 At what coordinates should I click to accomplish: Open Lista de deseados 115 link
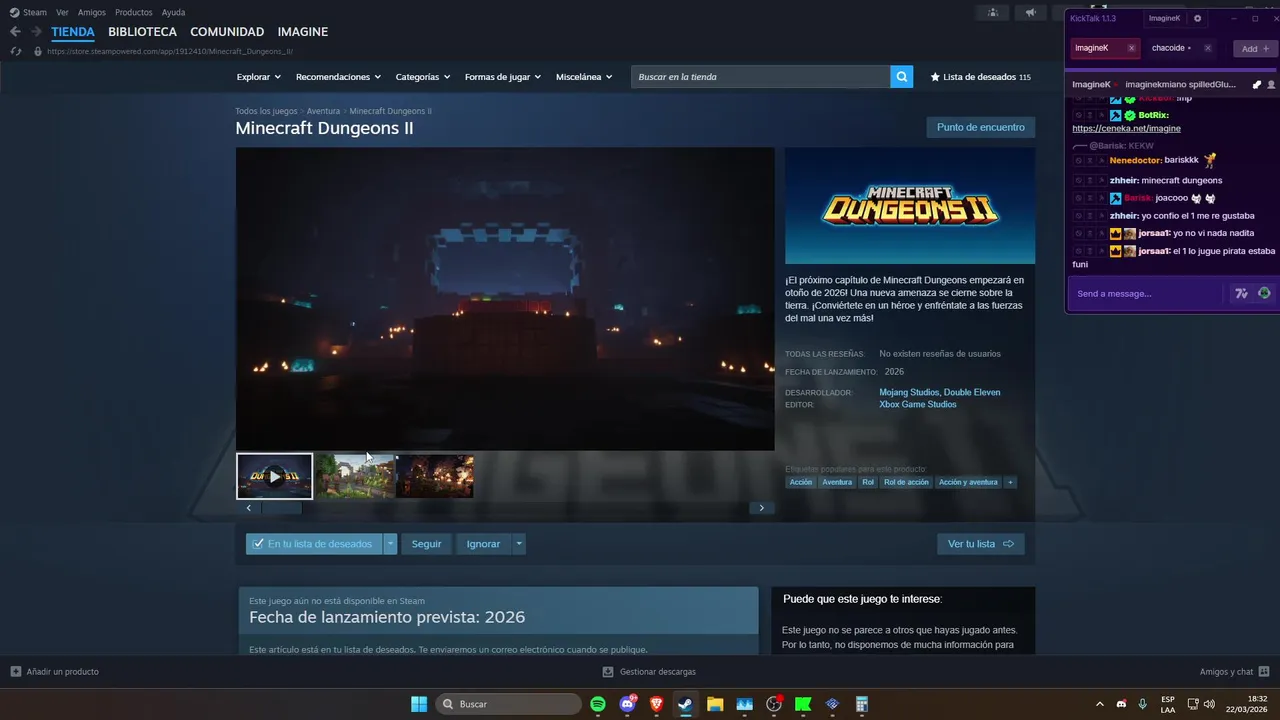tap(980, 77)
